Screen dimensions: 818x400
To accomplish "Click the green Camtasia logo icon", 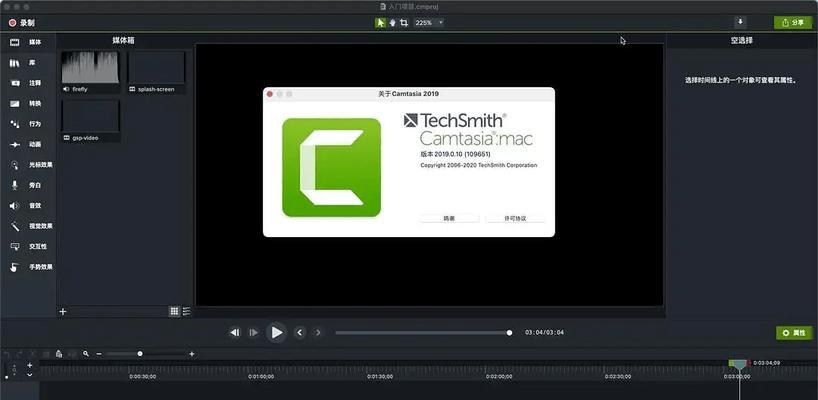I will (331, 167).
